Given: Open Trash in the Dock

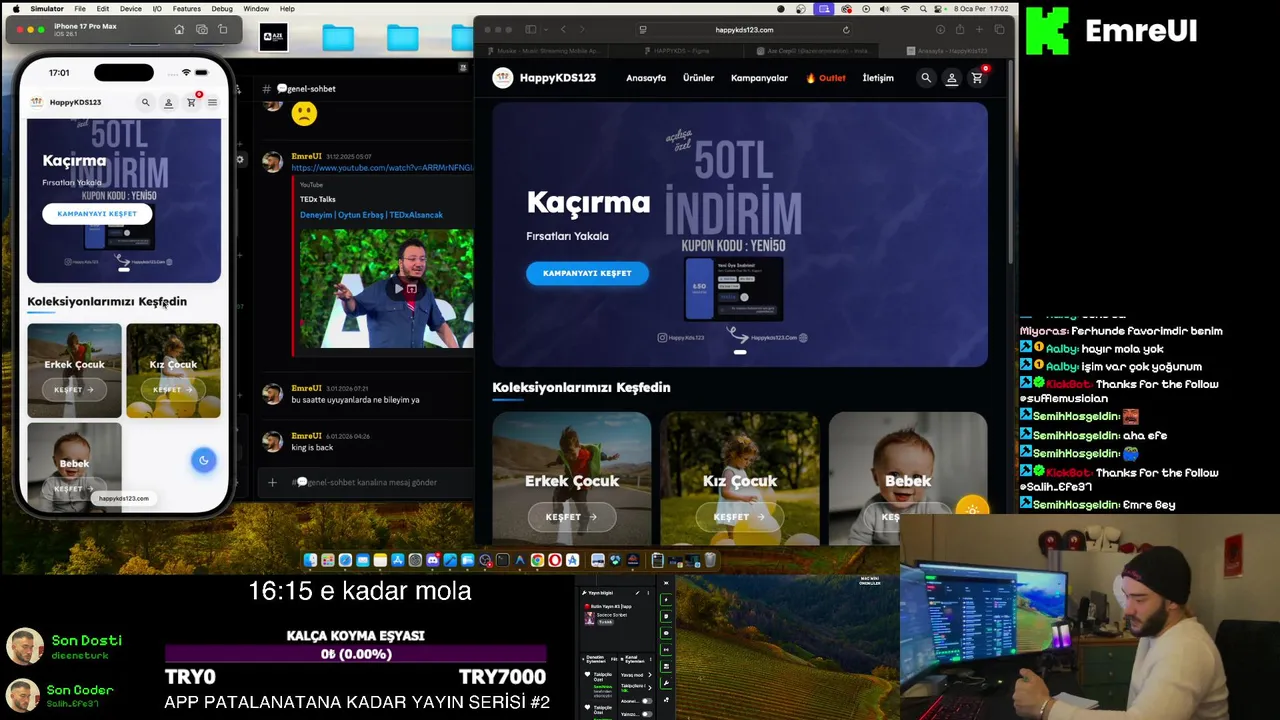Looking at the screenshot, I should (710, 560).
